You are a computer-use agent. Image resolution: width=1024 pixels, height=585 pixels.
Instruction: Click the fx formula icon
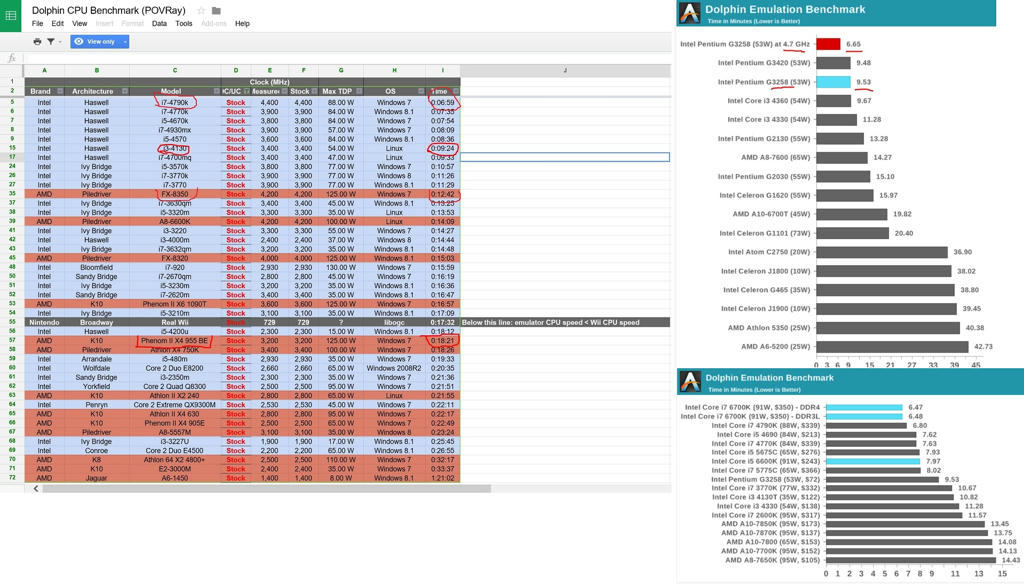12,58
